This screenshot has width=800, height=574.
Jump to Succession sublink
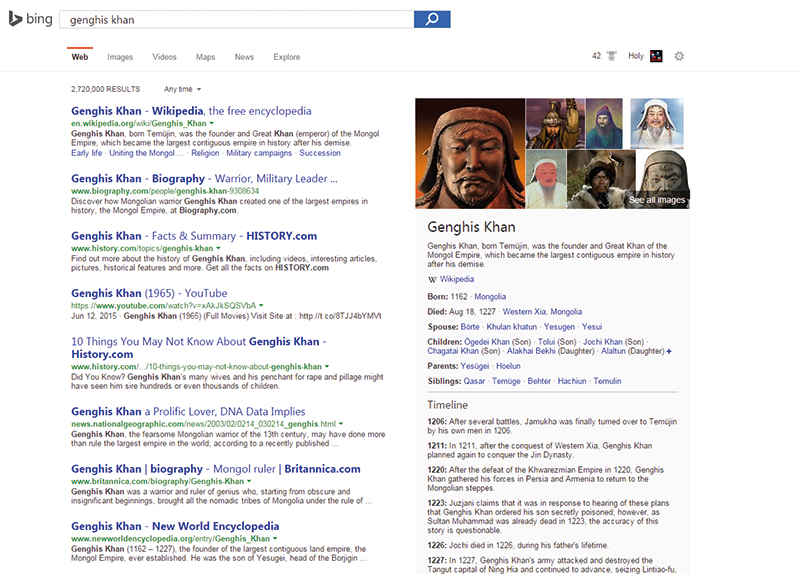coord(320,153)
